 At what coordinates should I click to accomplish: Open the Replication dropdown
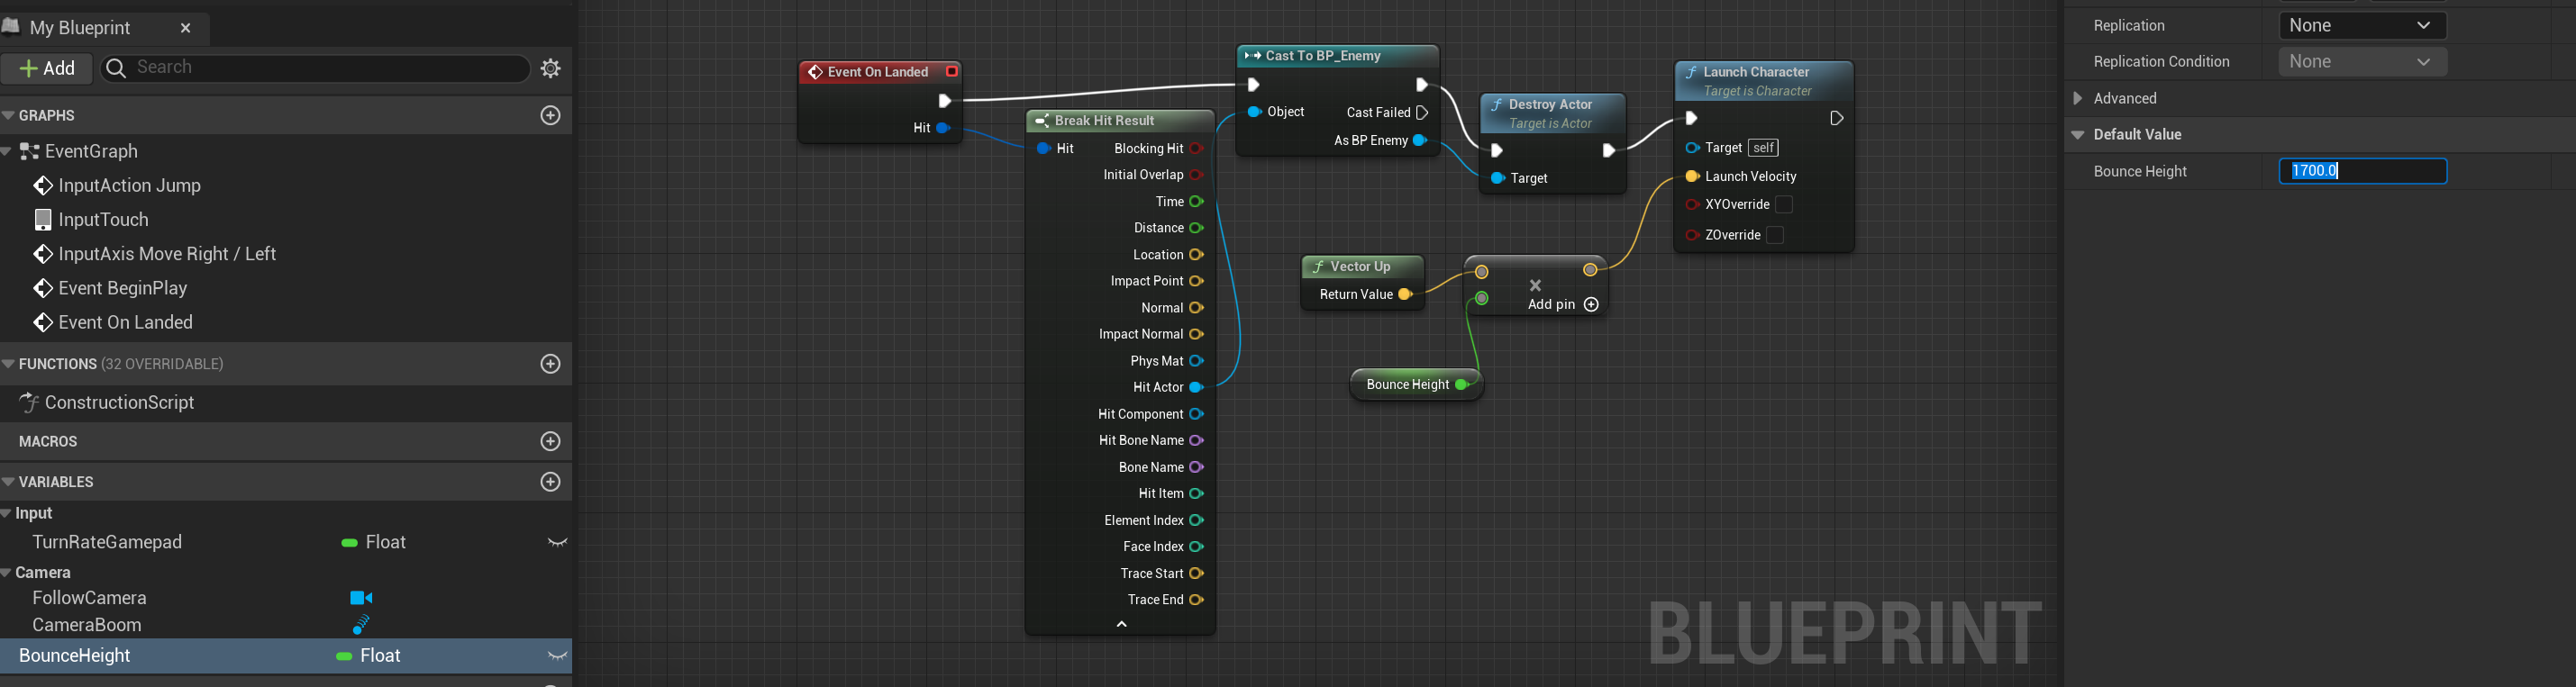pos(2361,25)
